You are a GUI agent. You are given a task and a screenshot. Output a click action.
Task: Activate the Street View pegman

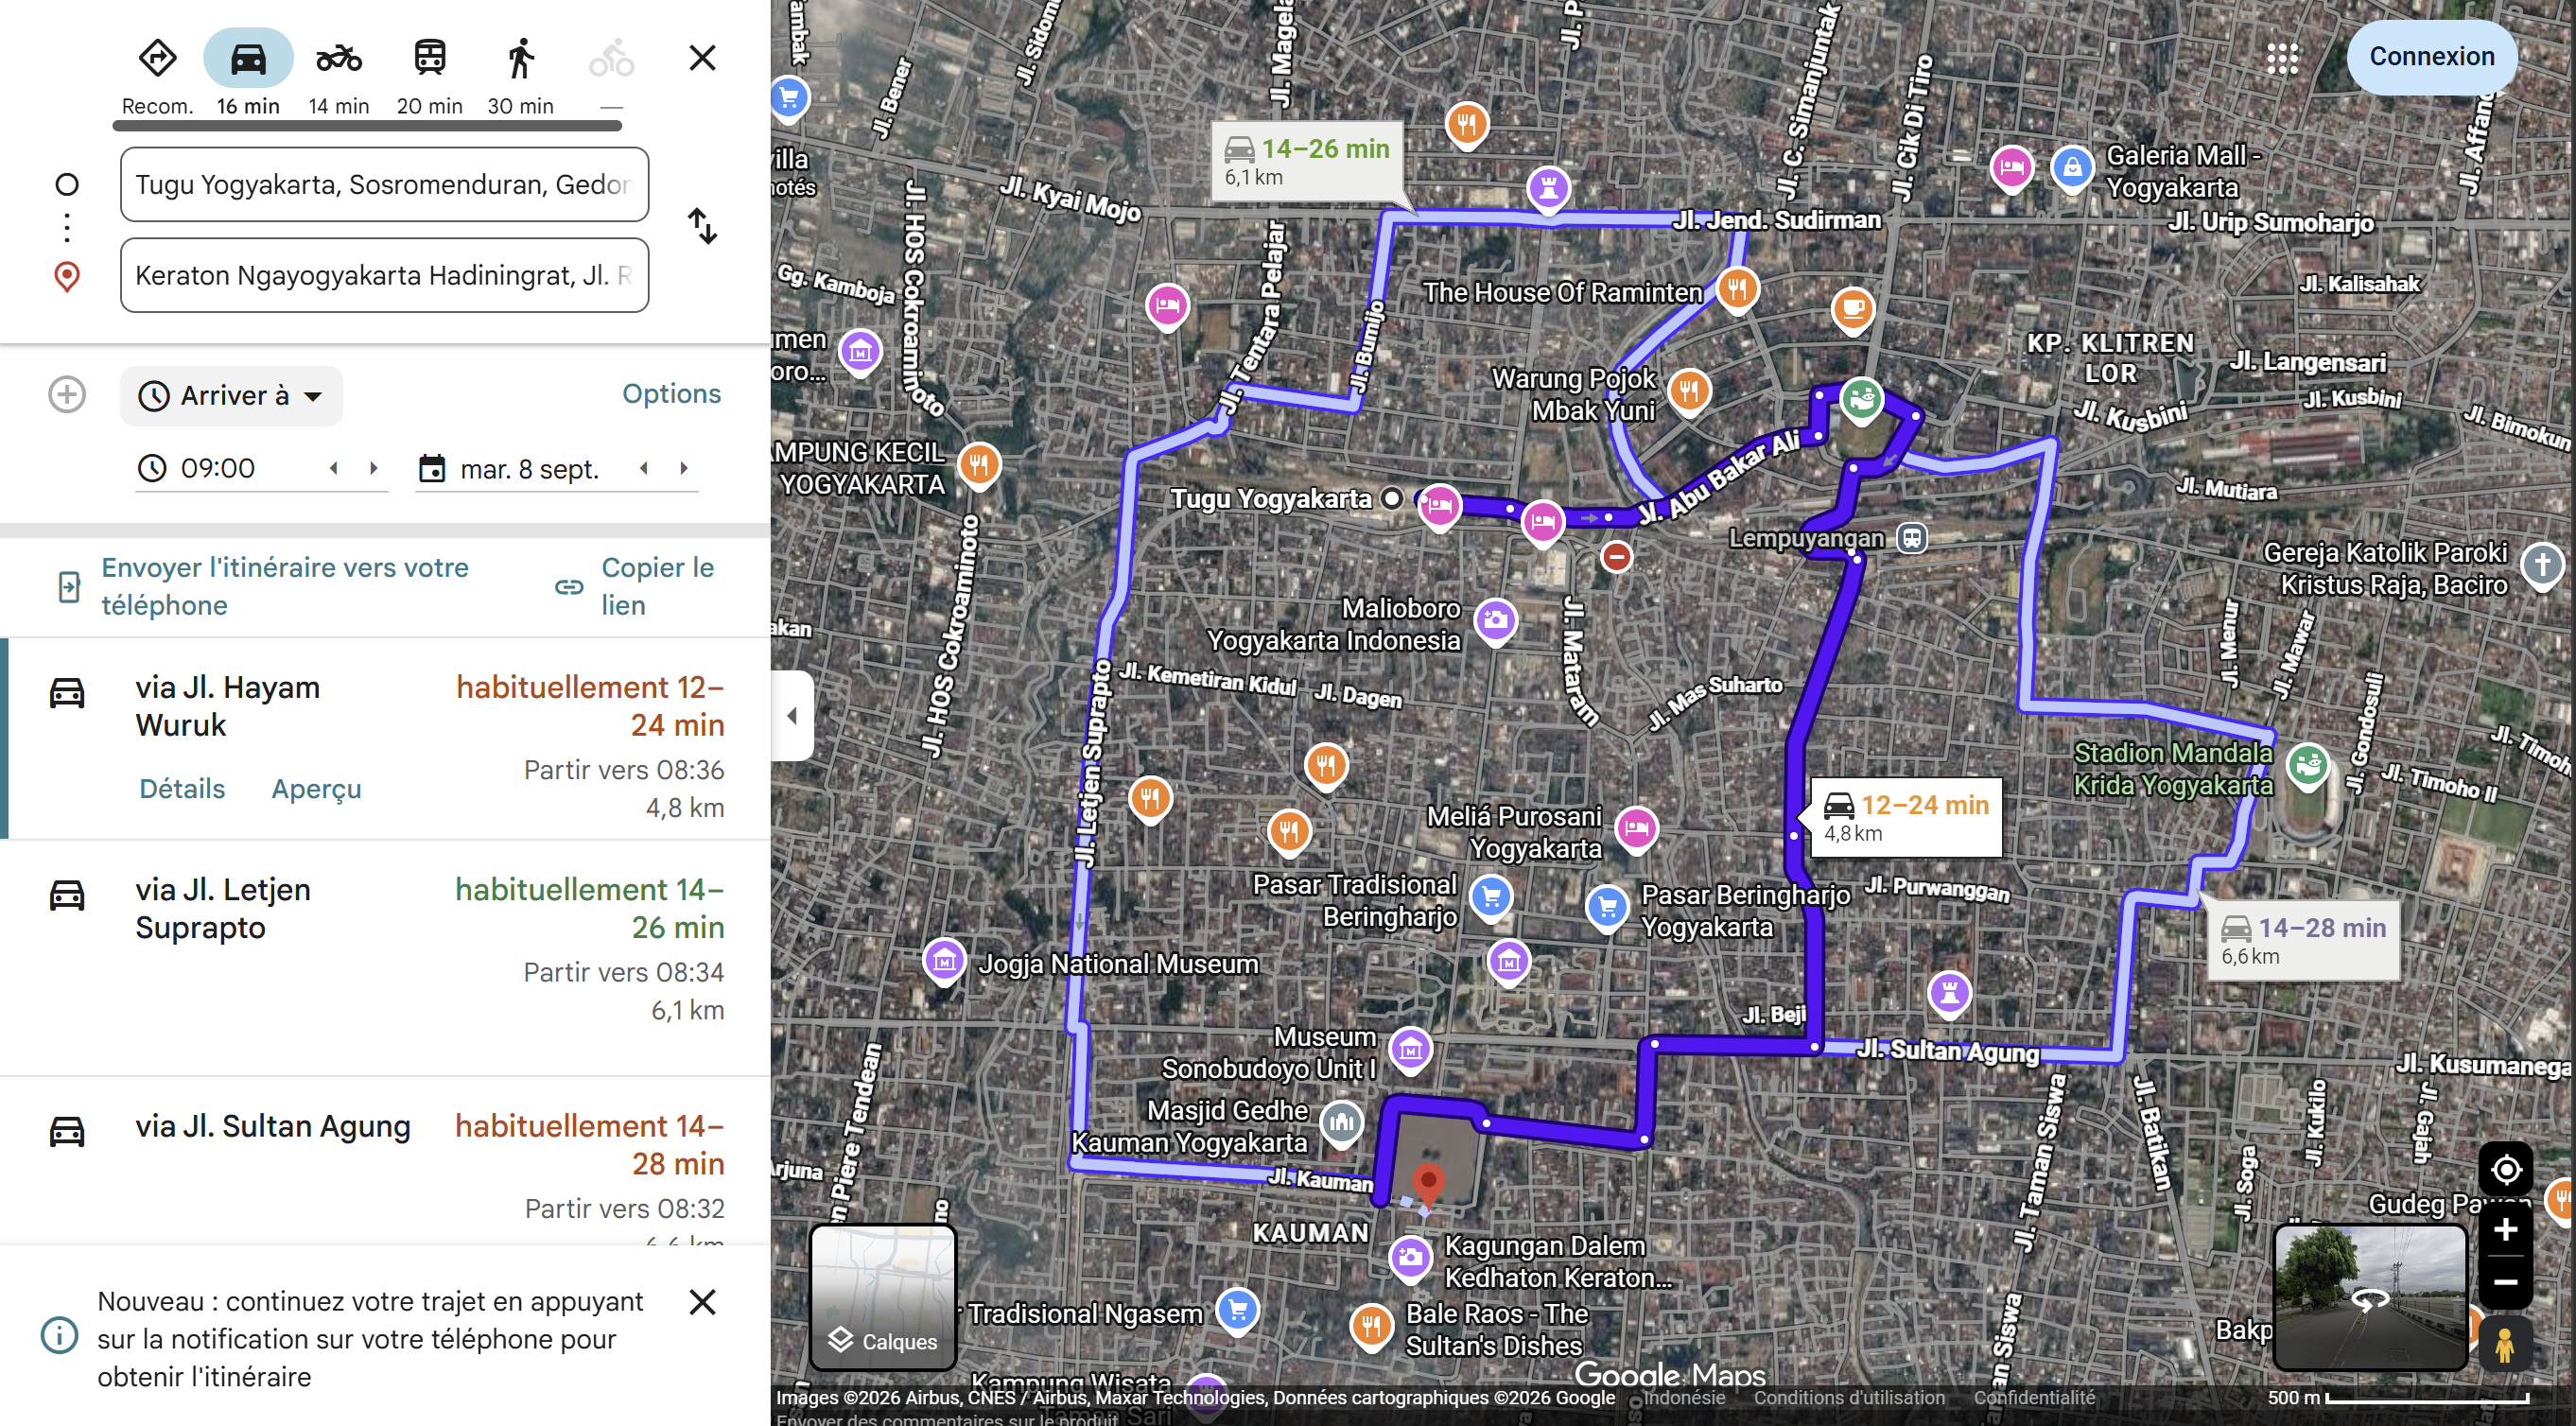[2505, 1344]
